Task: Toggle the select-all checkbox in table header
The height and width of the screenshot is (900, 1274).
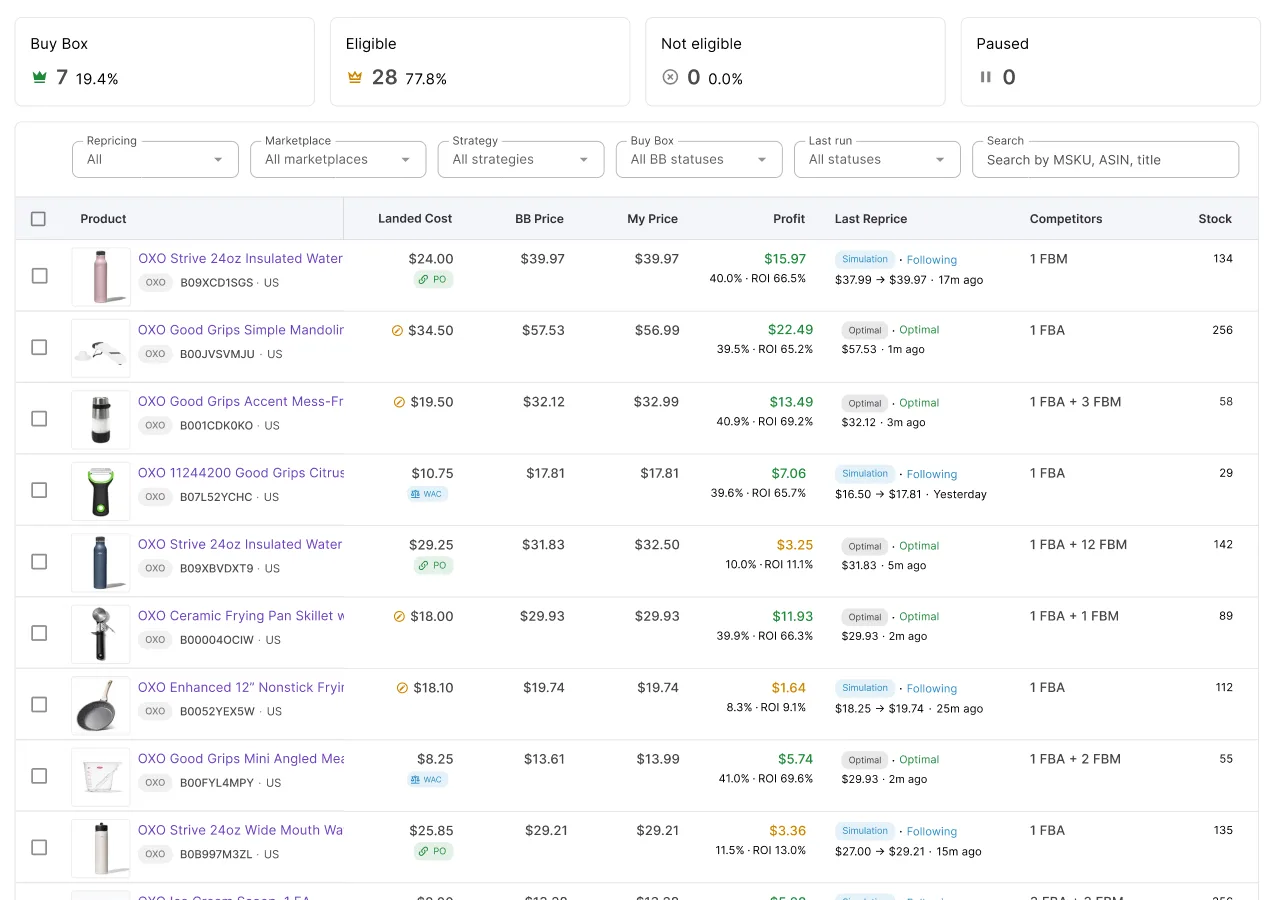Action: tap(38, 219)
